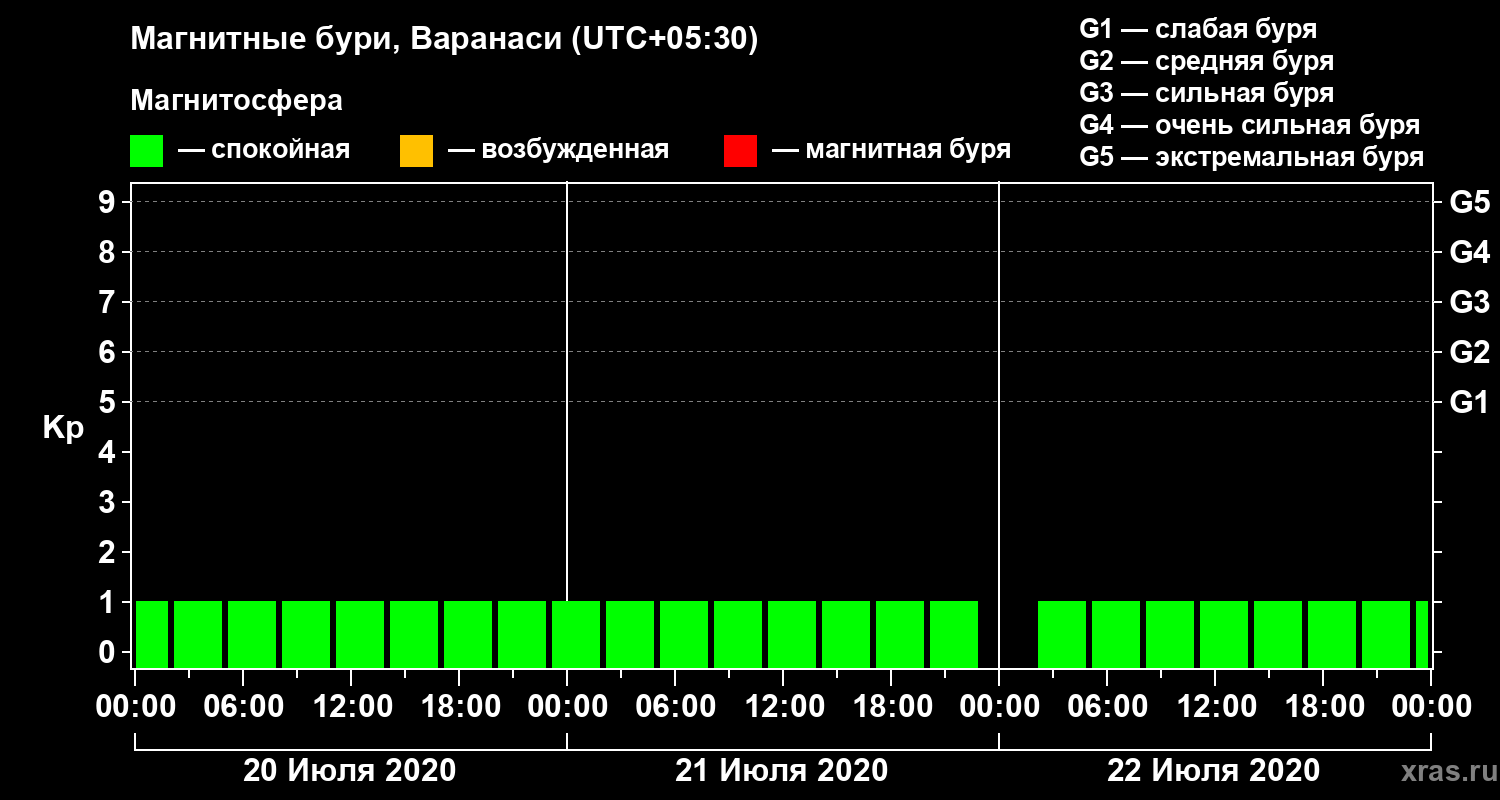Click the G2 label on right axis

point(1469,352)
